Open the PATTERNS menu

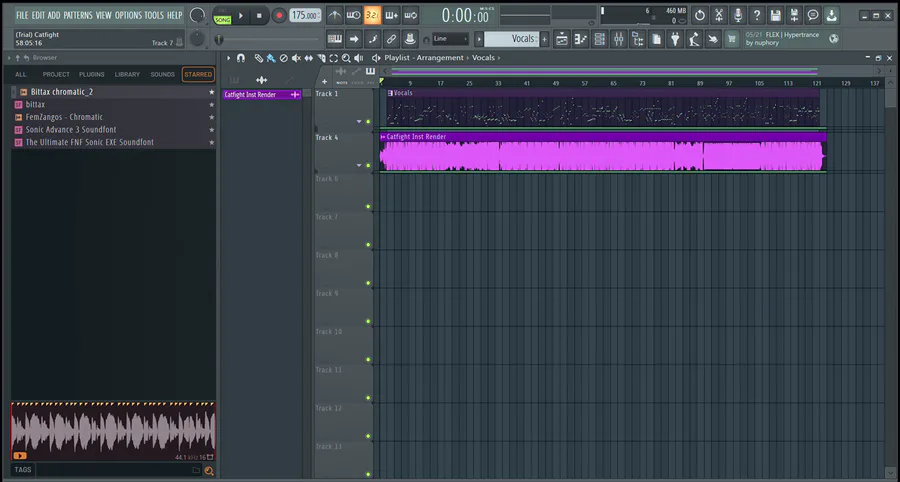[x=77, y=15]
